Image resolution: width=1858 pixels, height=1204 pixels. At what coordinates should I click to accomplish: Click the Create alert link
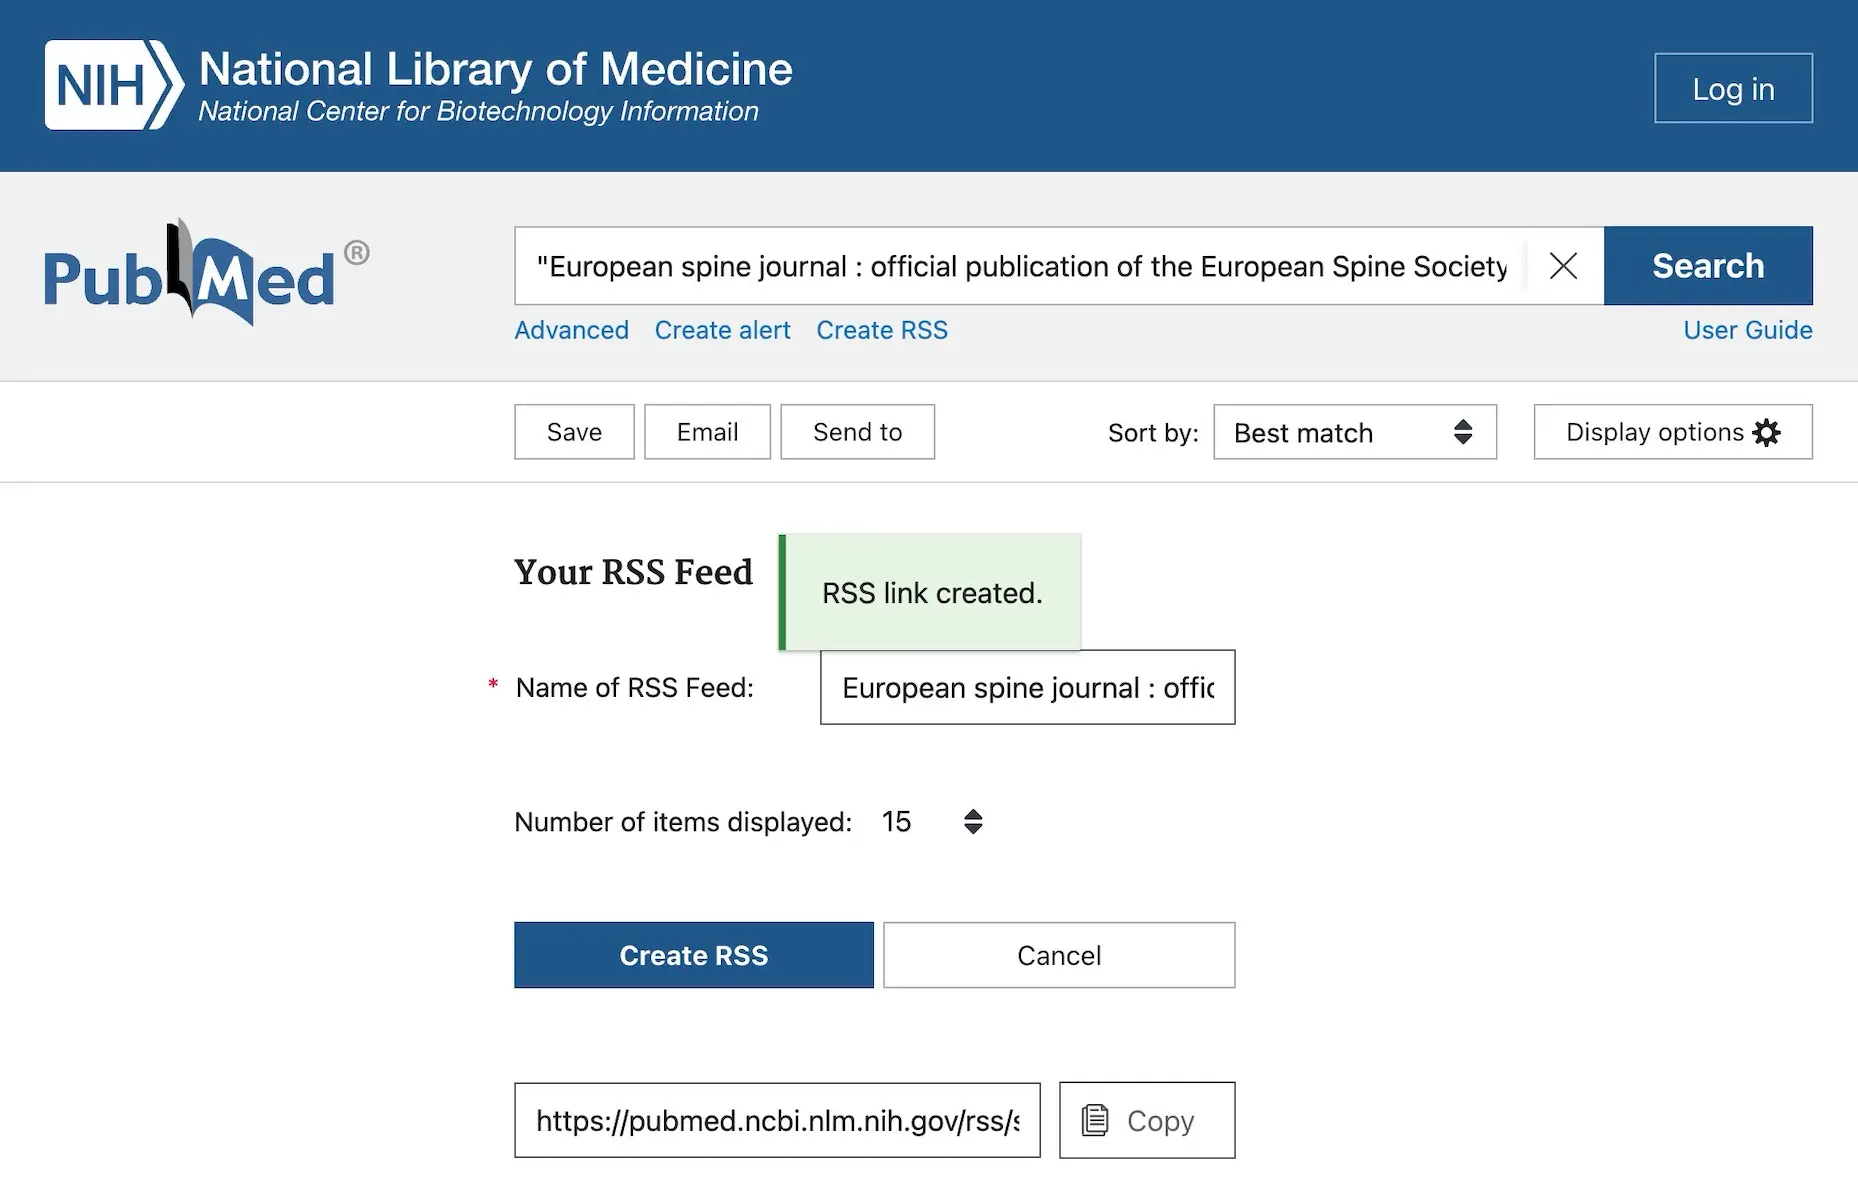click(722, 330)
